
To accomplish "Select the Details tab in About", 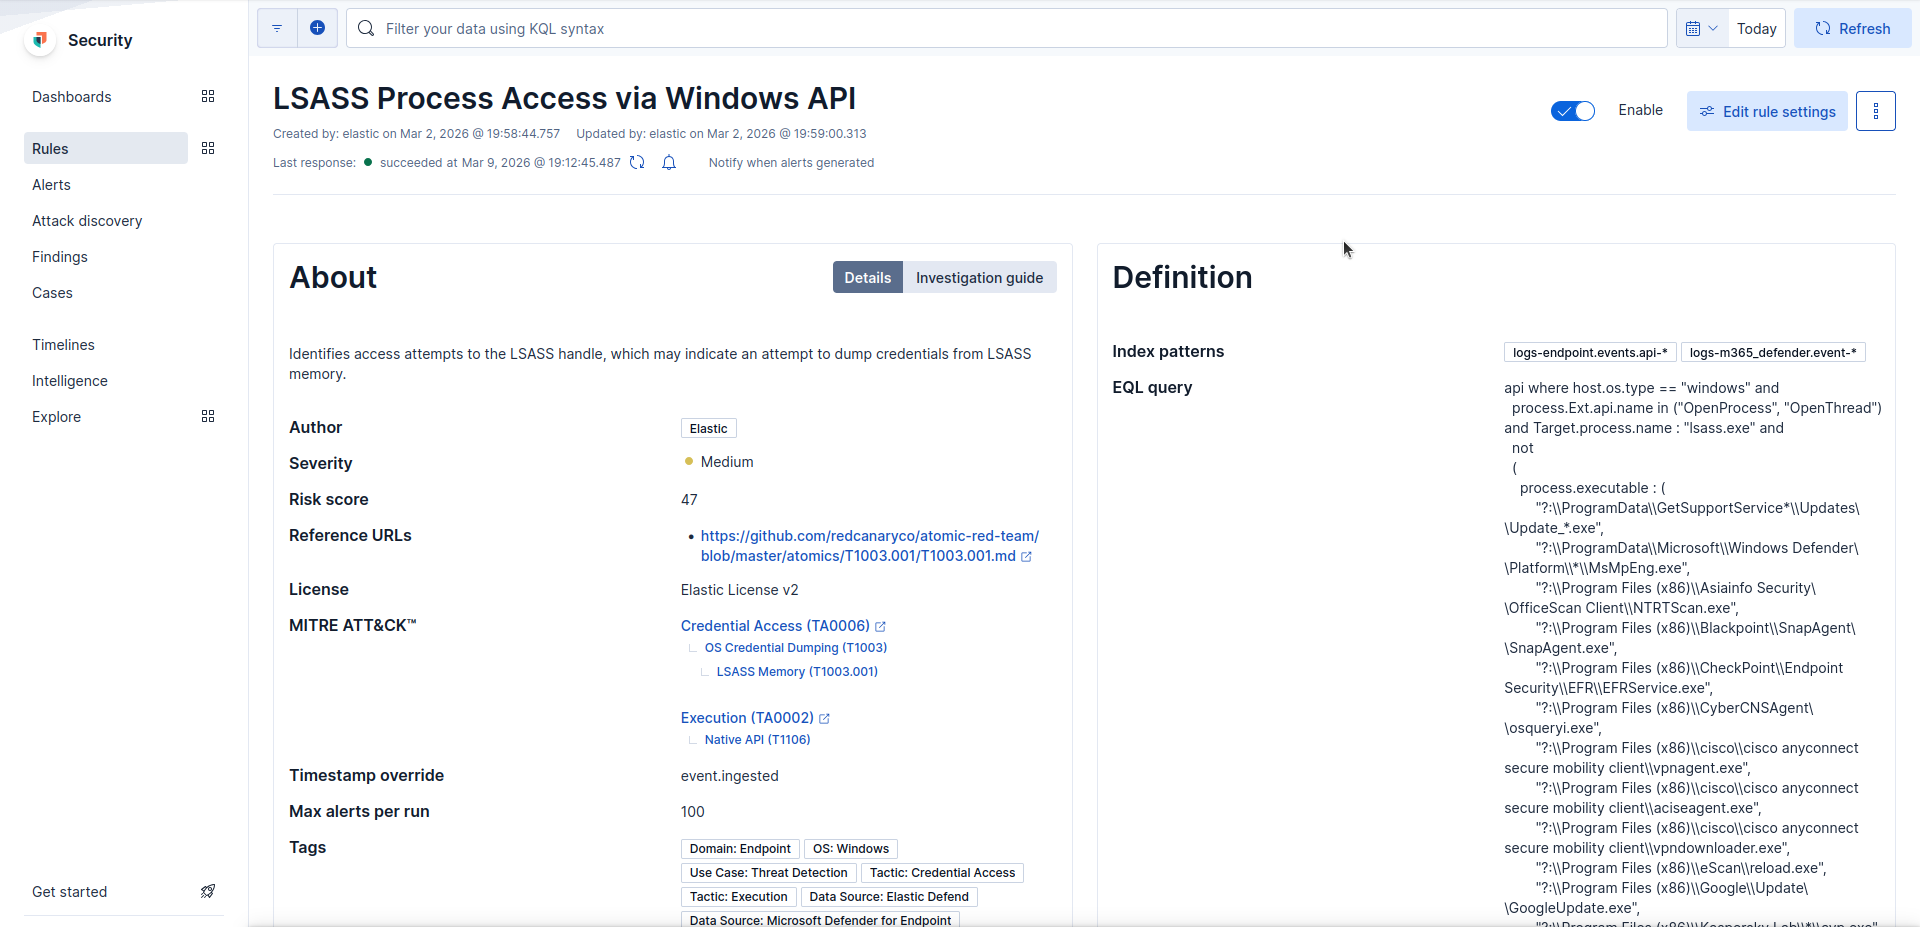I will pyautogui.click(x=867, y=278).
